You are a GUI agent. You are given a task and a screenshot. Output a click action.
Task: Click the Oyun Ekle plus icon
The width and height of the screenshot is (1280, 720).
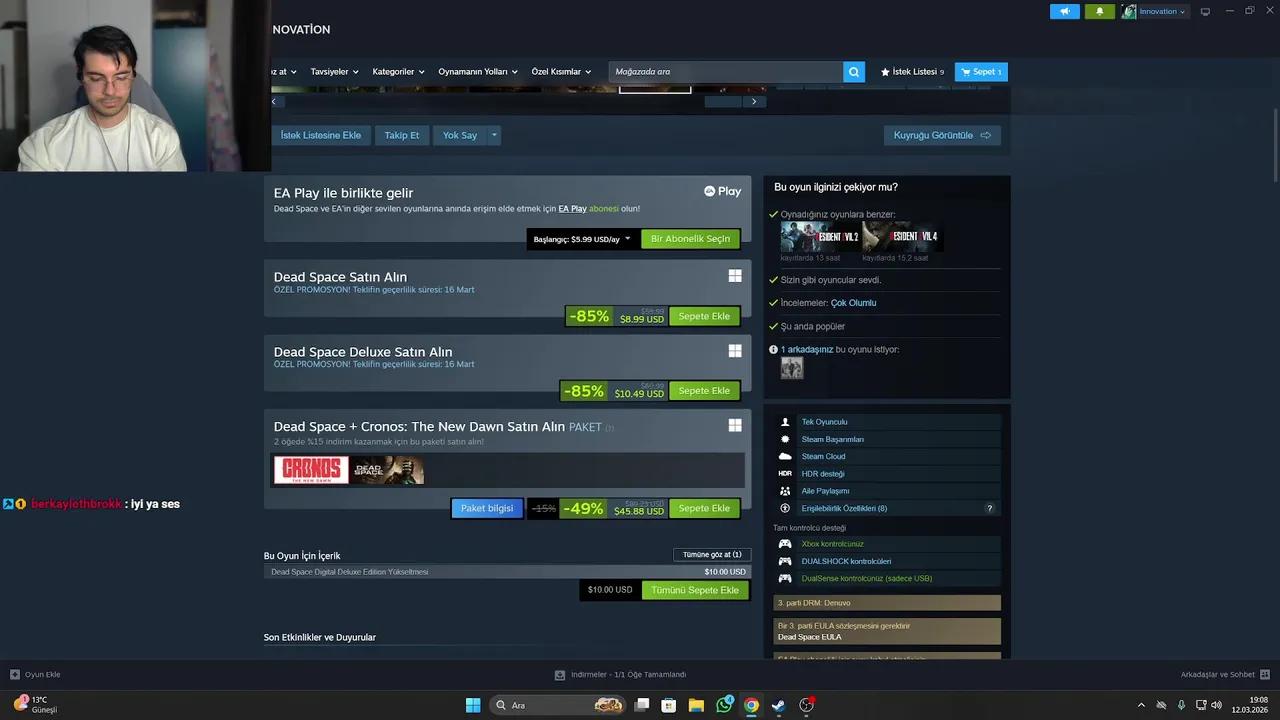pyautogui.click(x=15, y=674)
